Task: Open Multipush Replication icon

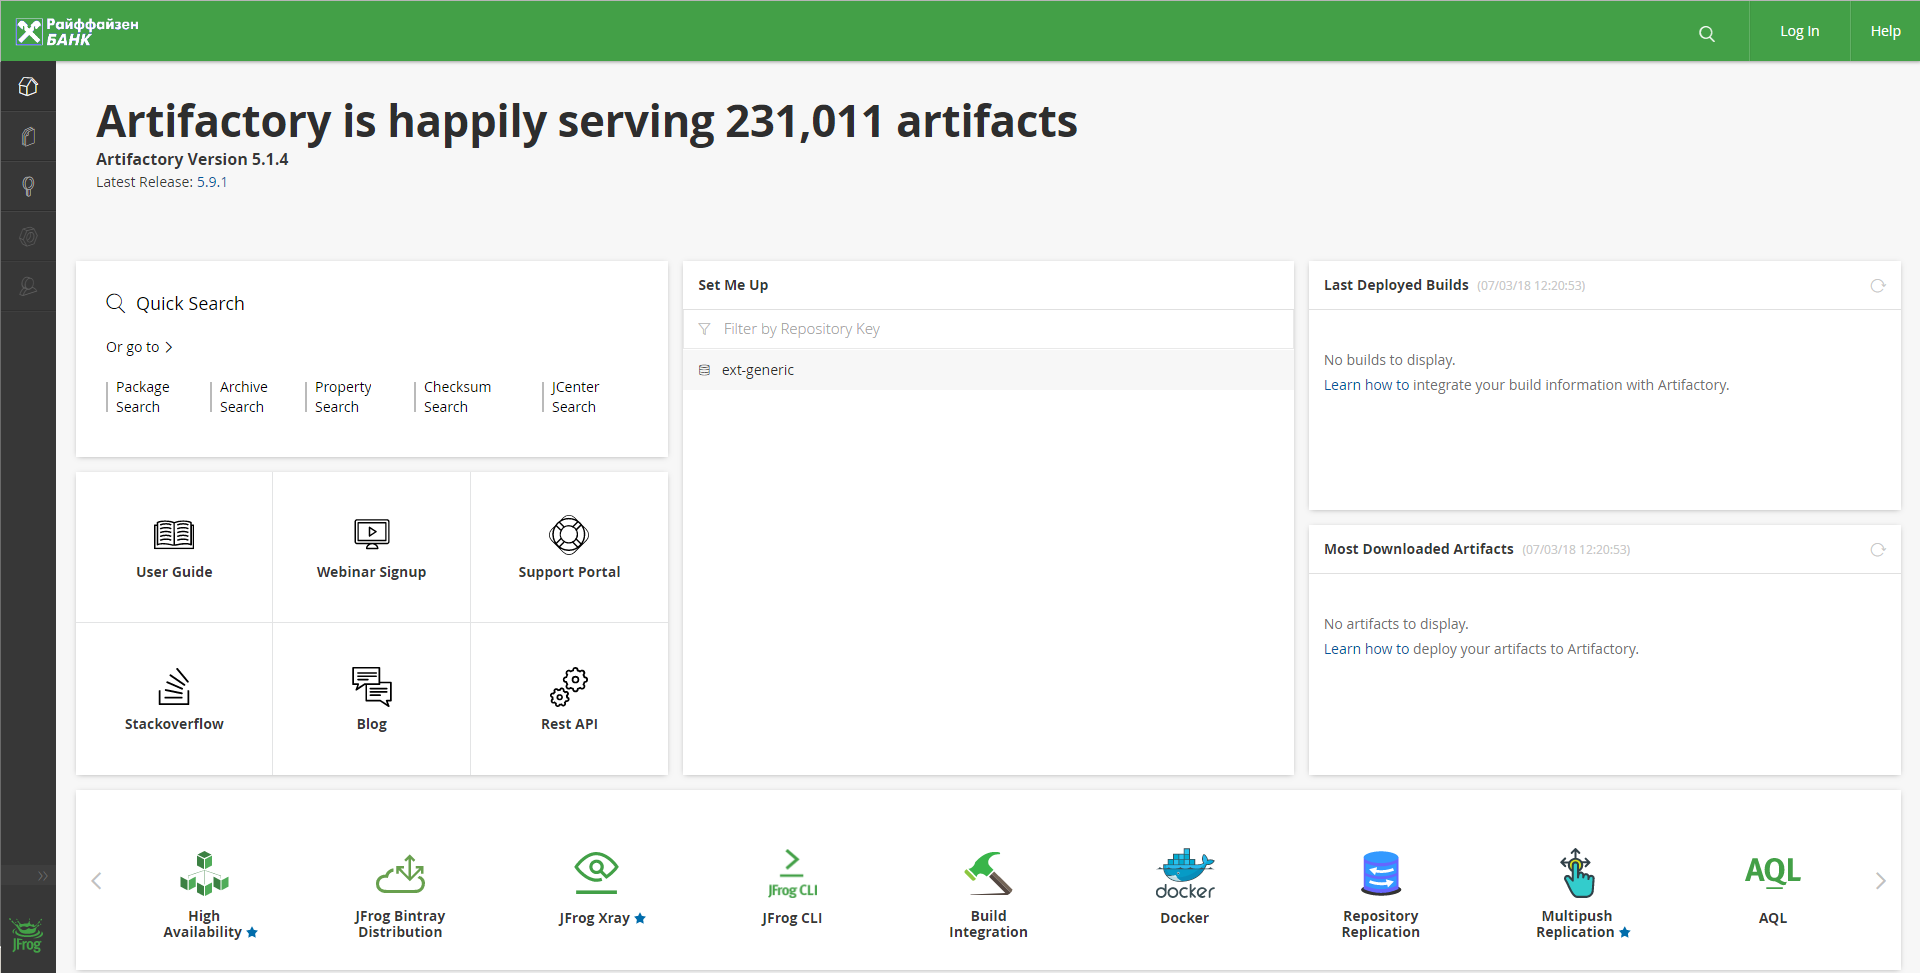Action: pyautogui.click(x=1577, y=873)
